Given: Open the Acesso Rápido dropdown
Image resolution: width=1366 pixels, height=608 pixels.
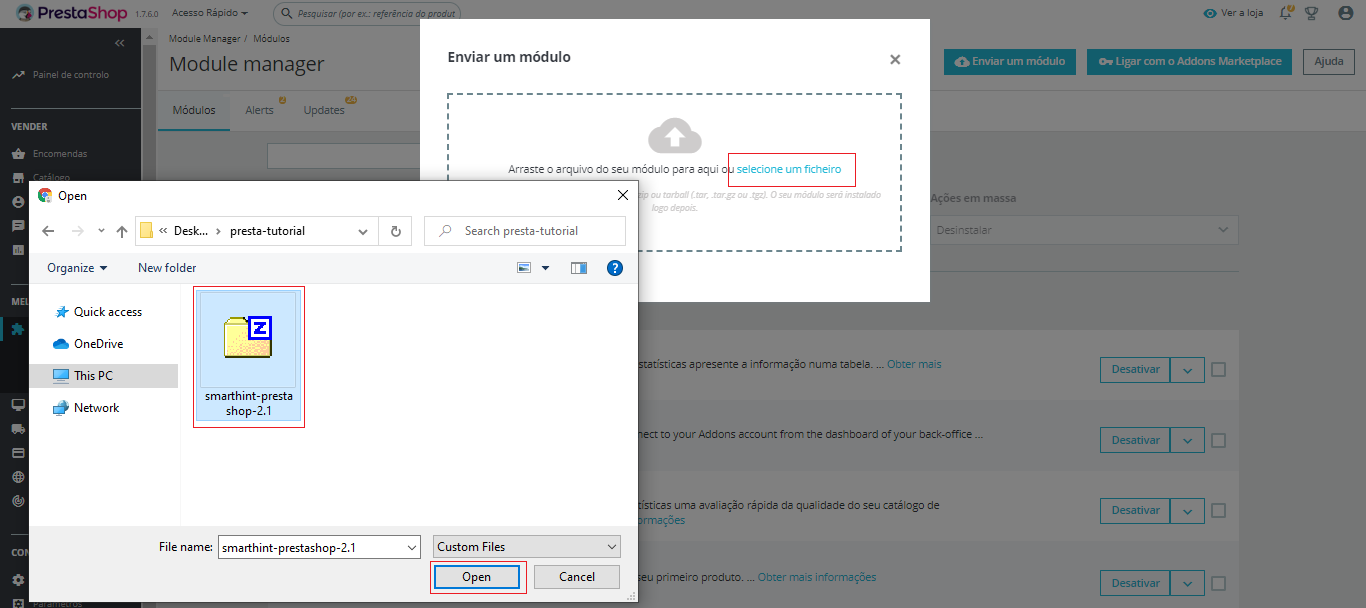Looking at the screenshot, I should point(209,13).
